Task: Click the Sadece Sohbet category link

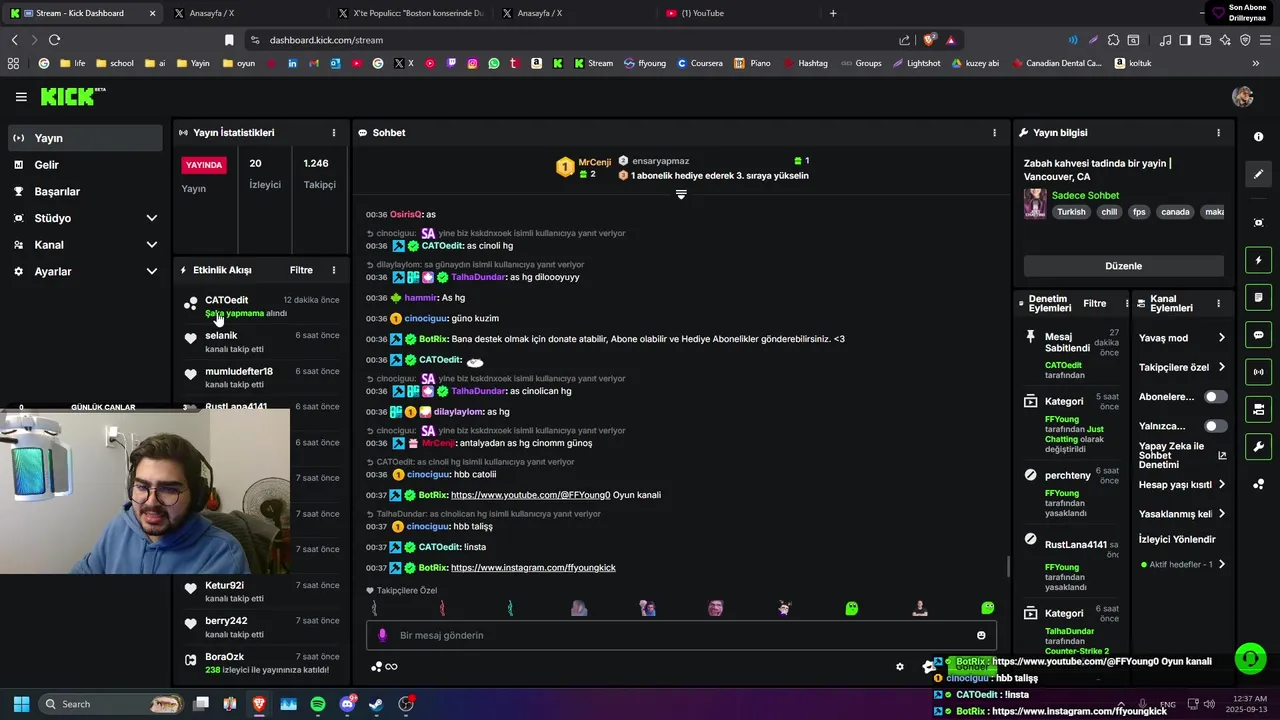Action: click(x=1085, y=195)
